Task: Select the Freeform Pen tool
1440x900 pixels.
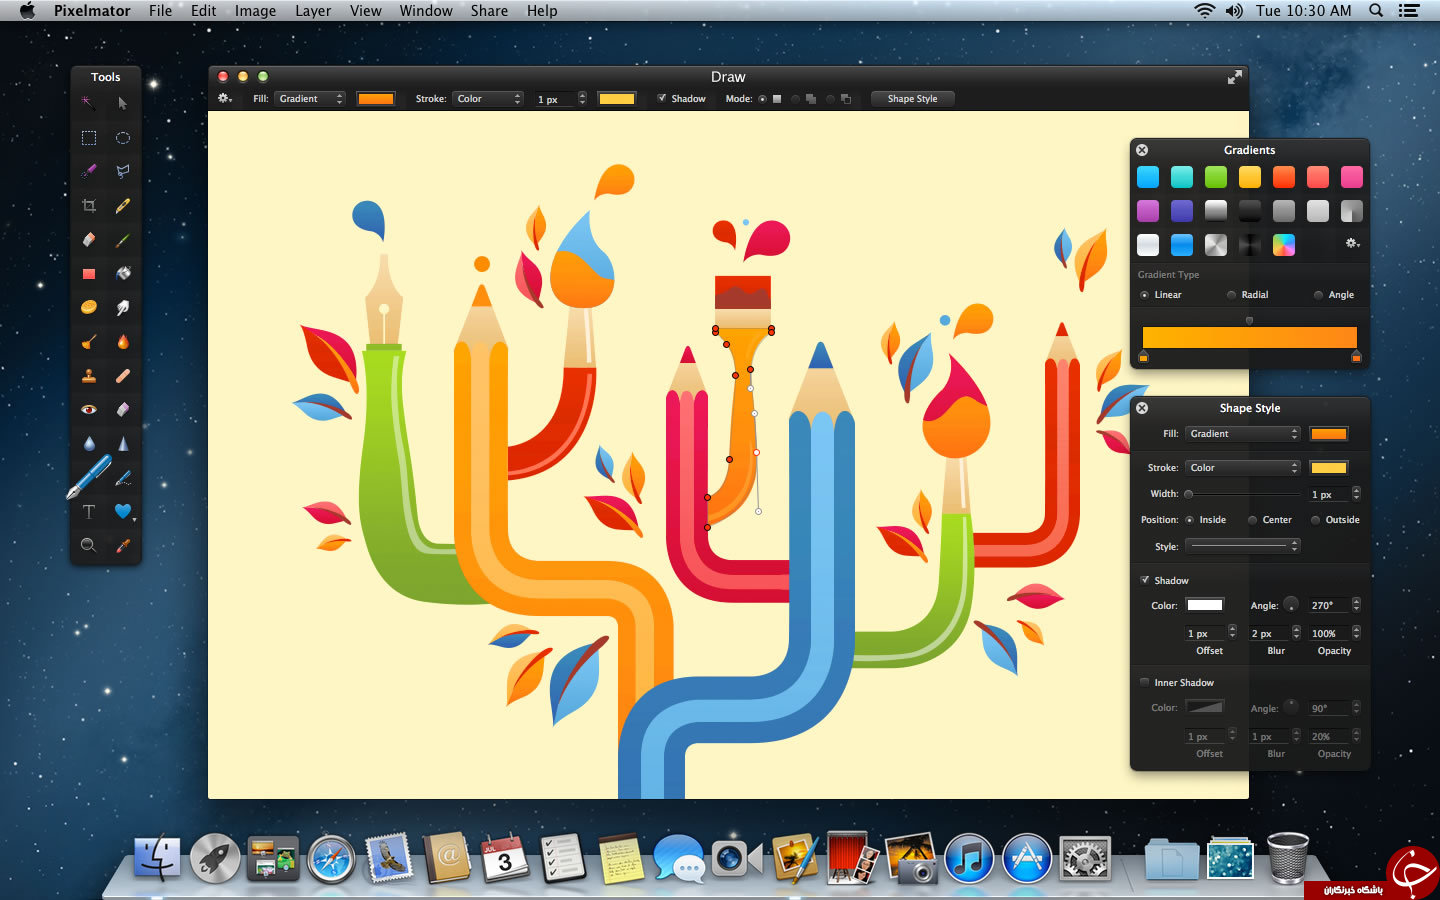Action: [x=122, y=477]
